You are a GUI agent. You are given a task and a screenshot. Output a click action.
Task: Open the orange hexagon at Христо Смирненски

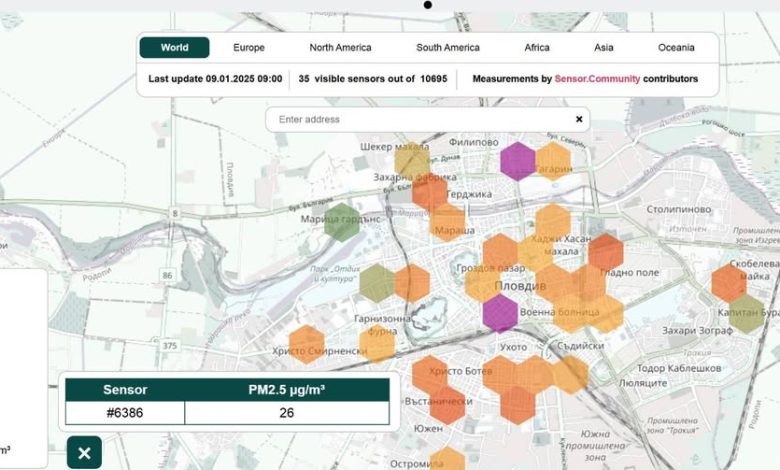307,344
